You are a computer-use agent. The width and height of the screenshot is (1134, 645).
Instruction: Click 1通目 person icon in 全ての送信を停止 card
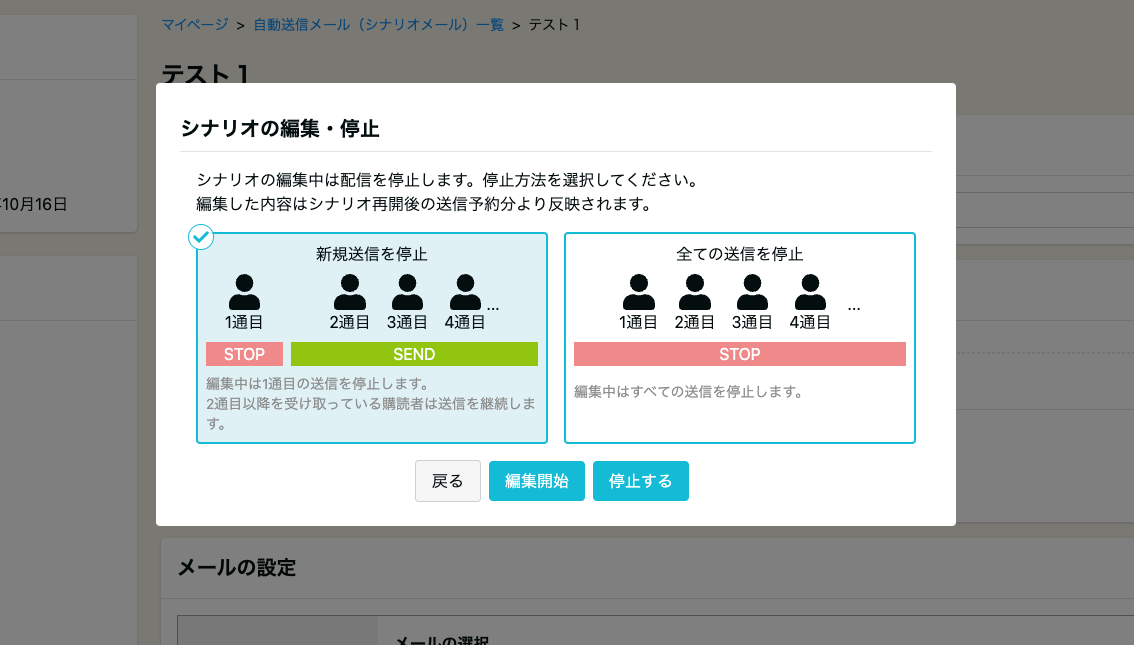pyautogui.click(x=639, y=292)
